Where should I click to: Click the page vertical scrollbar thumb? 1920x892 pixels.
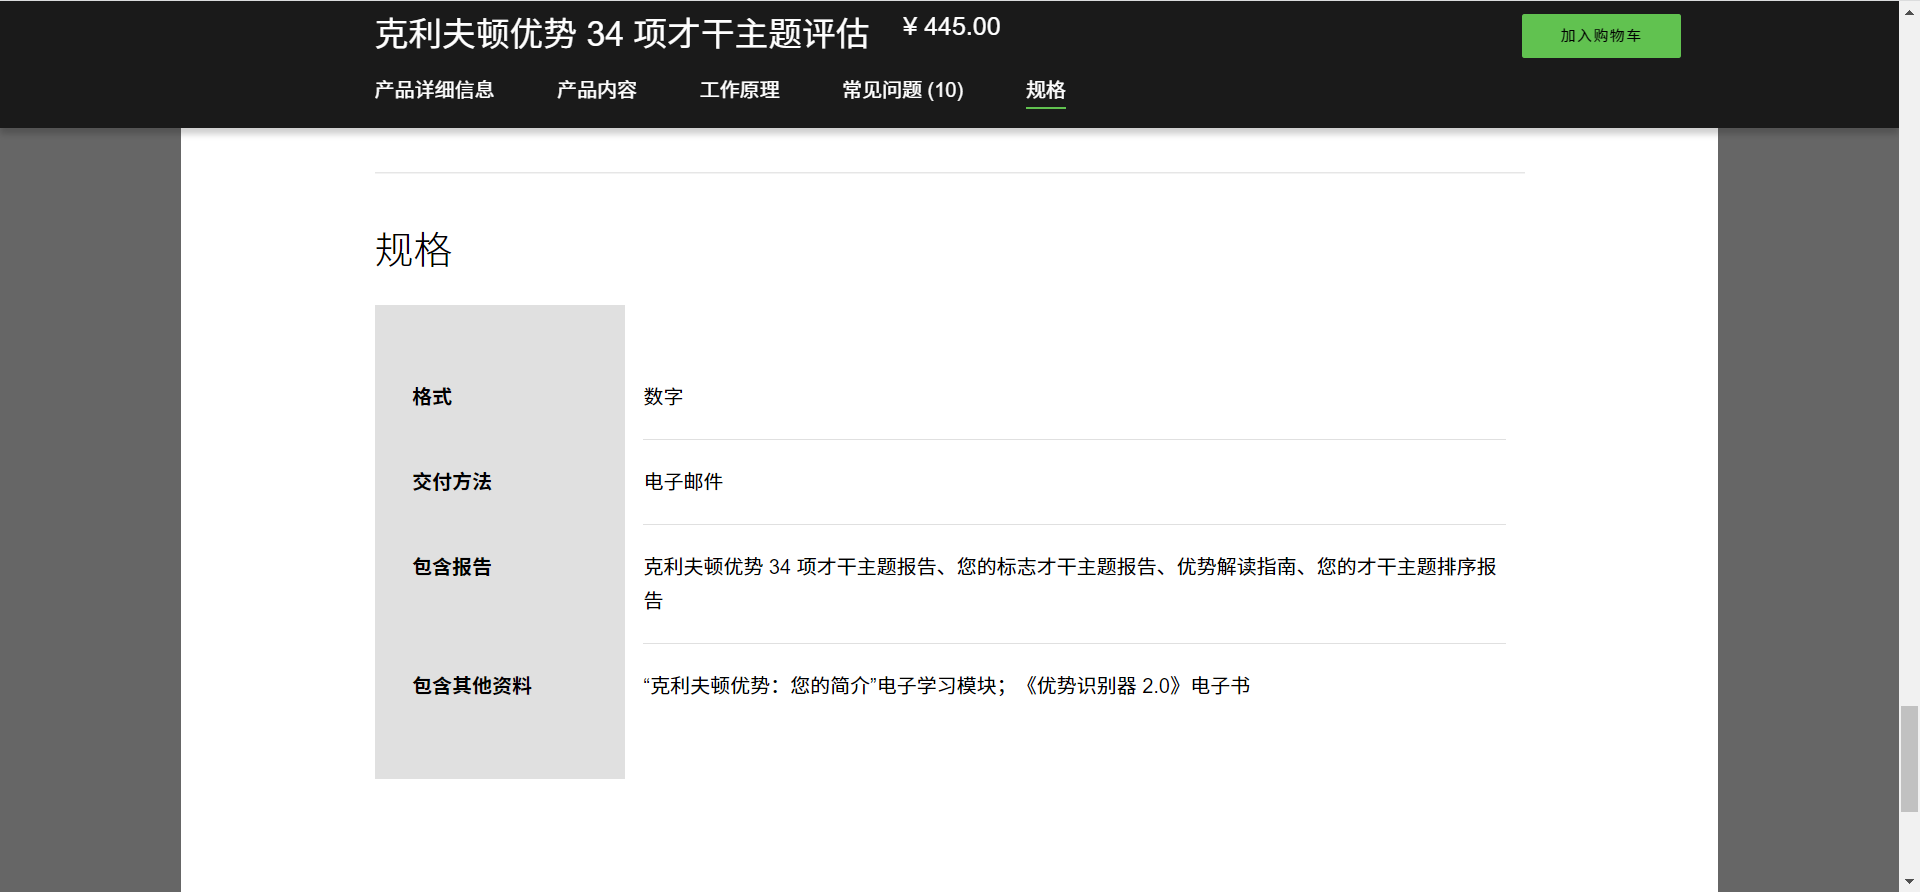1909,759
